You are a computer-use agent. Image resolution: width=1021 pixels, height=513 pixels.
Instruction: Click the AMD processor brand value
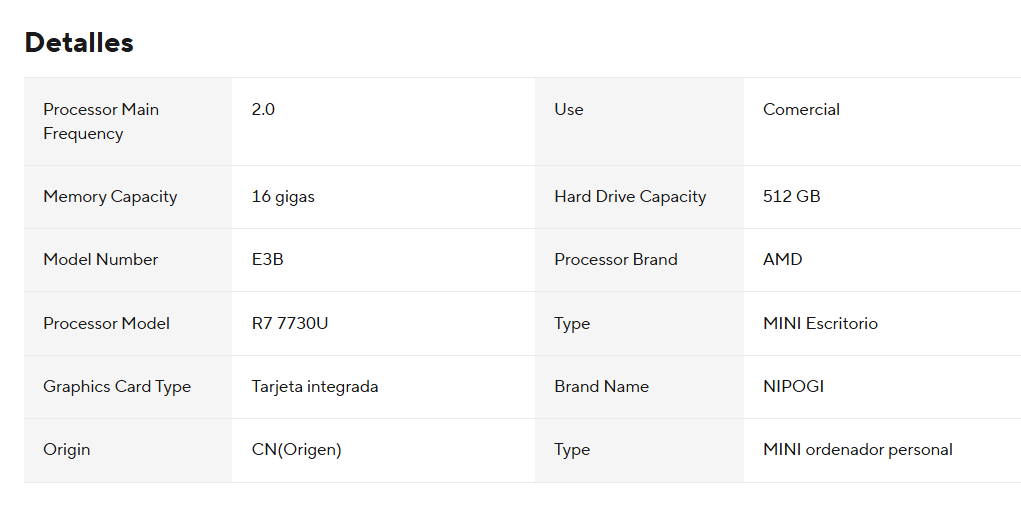782,259
